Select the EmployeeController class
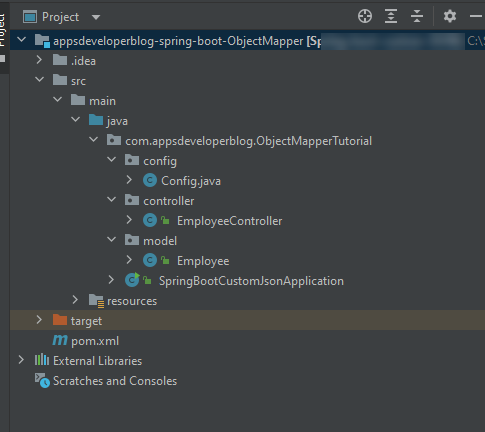The width and height of the screenshot is (485, 432). (x=229, y=221)
